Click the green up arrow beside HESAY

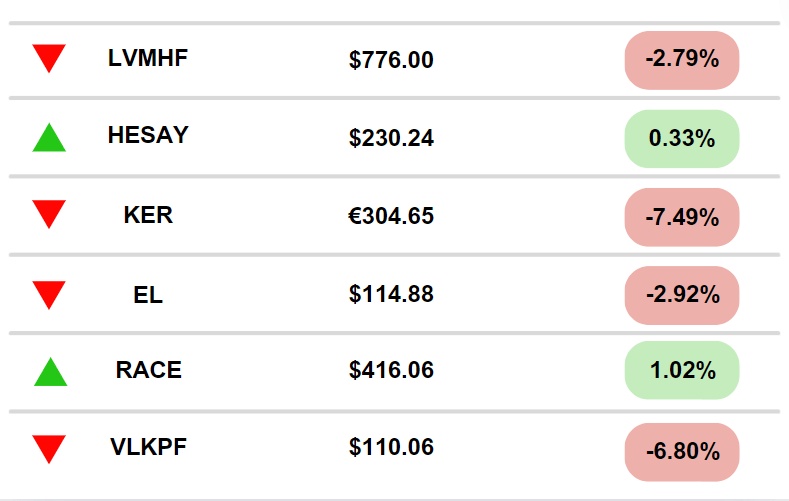[x=49, y=137]
